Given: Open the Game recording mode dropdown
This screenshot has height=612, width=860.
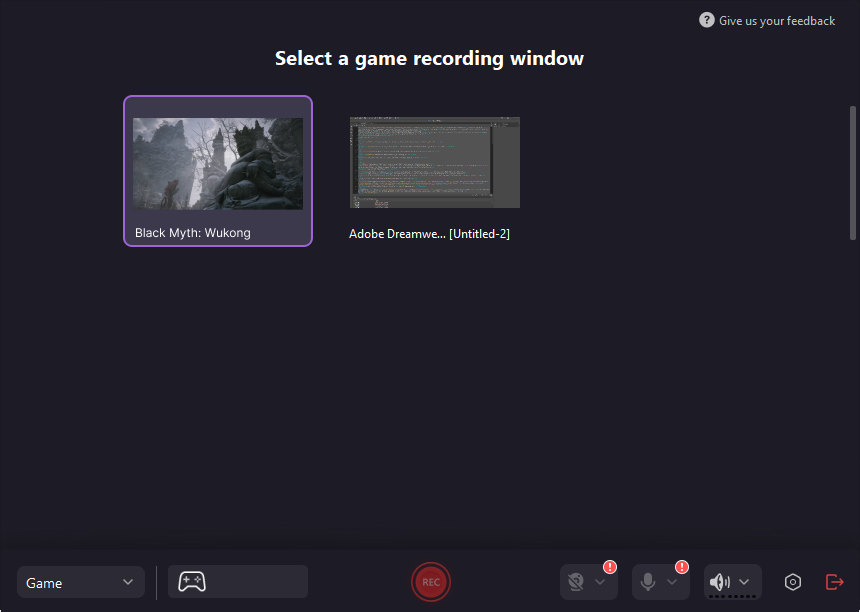Looking at the screenshot, I should 81,582.
